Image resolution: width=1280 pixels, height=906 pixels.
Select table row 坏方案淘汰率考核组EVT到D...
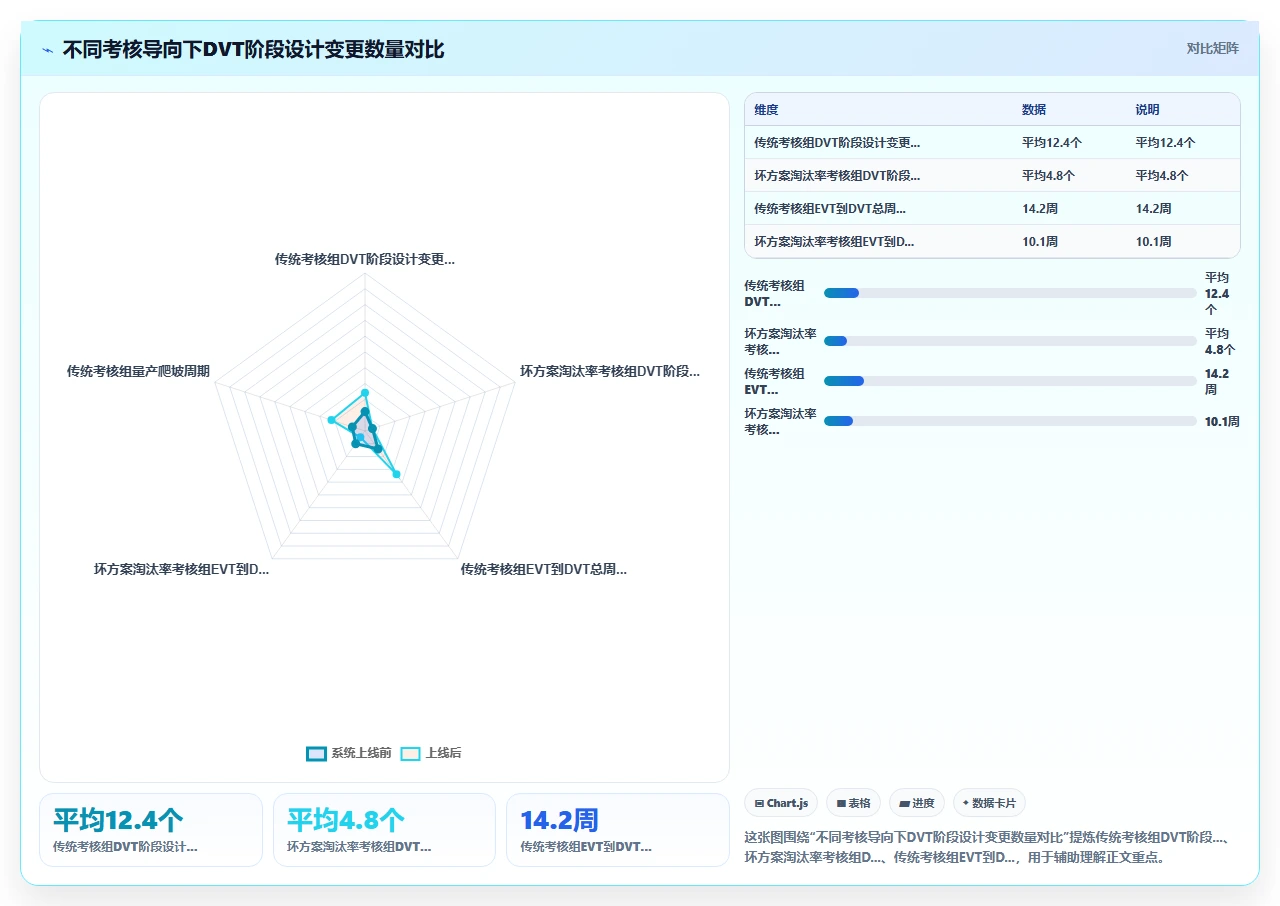coord(992,241)
